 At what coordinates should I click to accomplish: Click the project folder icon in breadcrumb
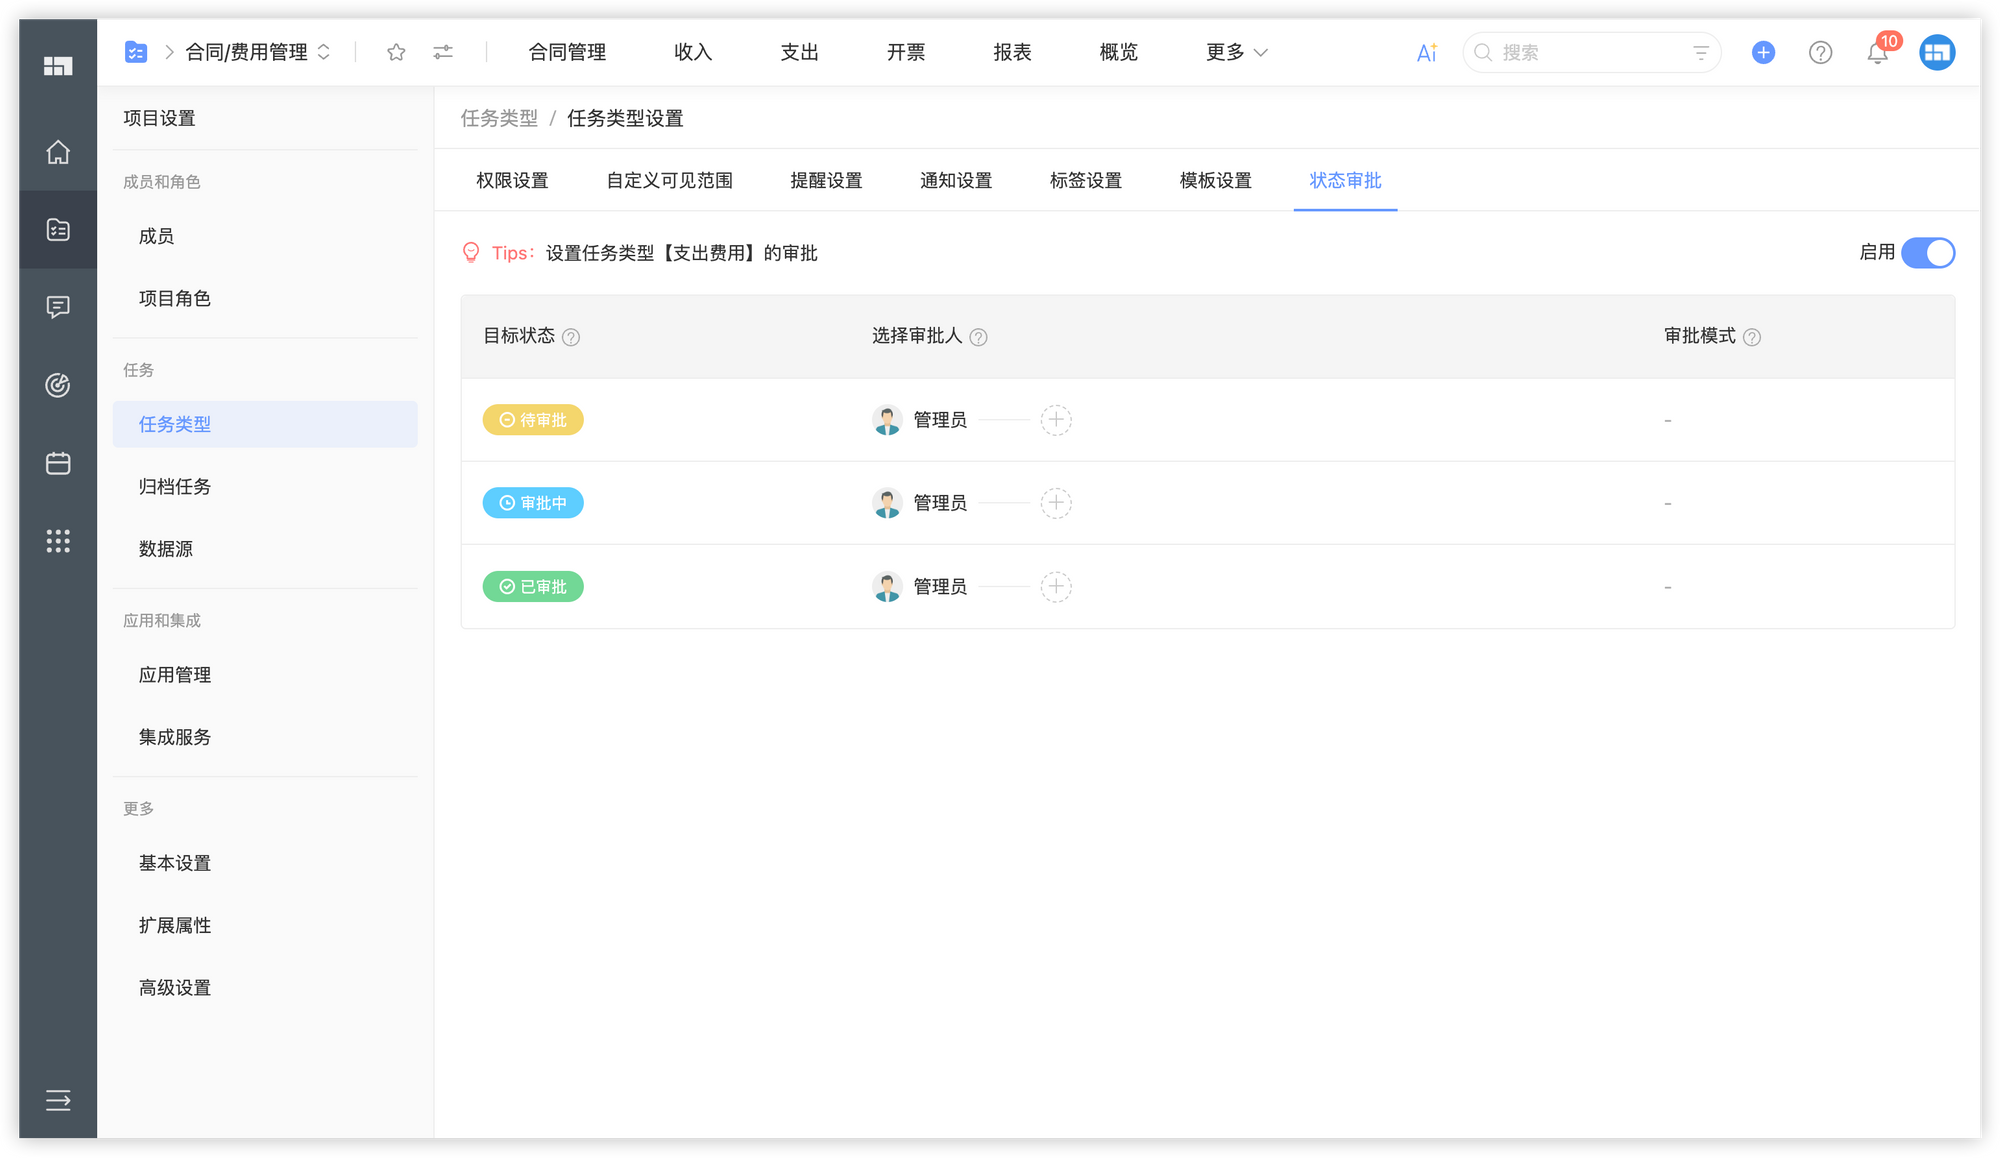pos(136,52)
